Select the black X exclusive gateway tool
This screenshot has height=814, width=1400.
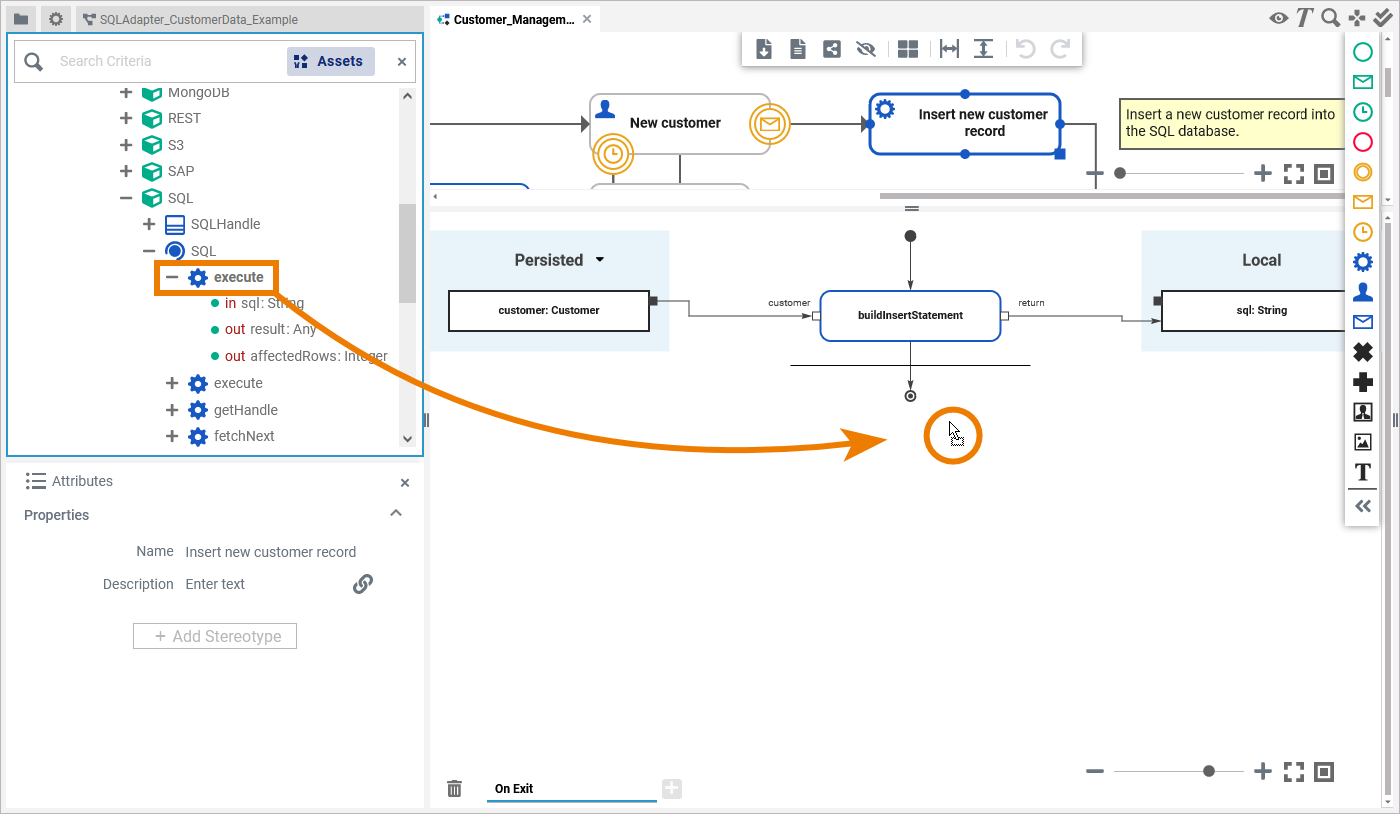tap(1362, 352)
